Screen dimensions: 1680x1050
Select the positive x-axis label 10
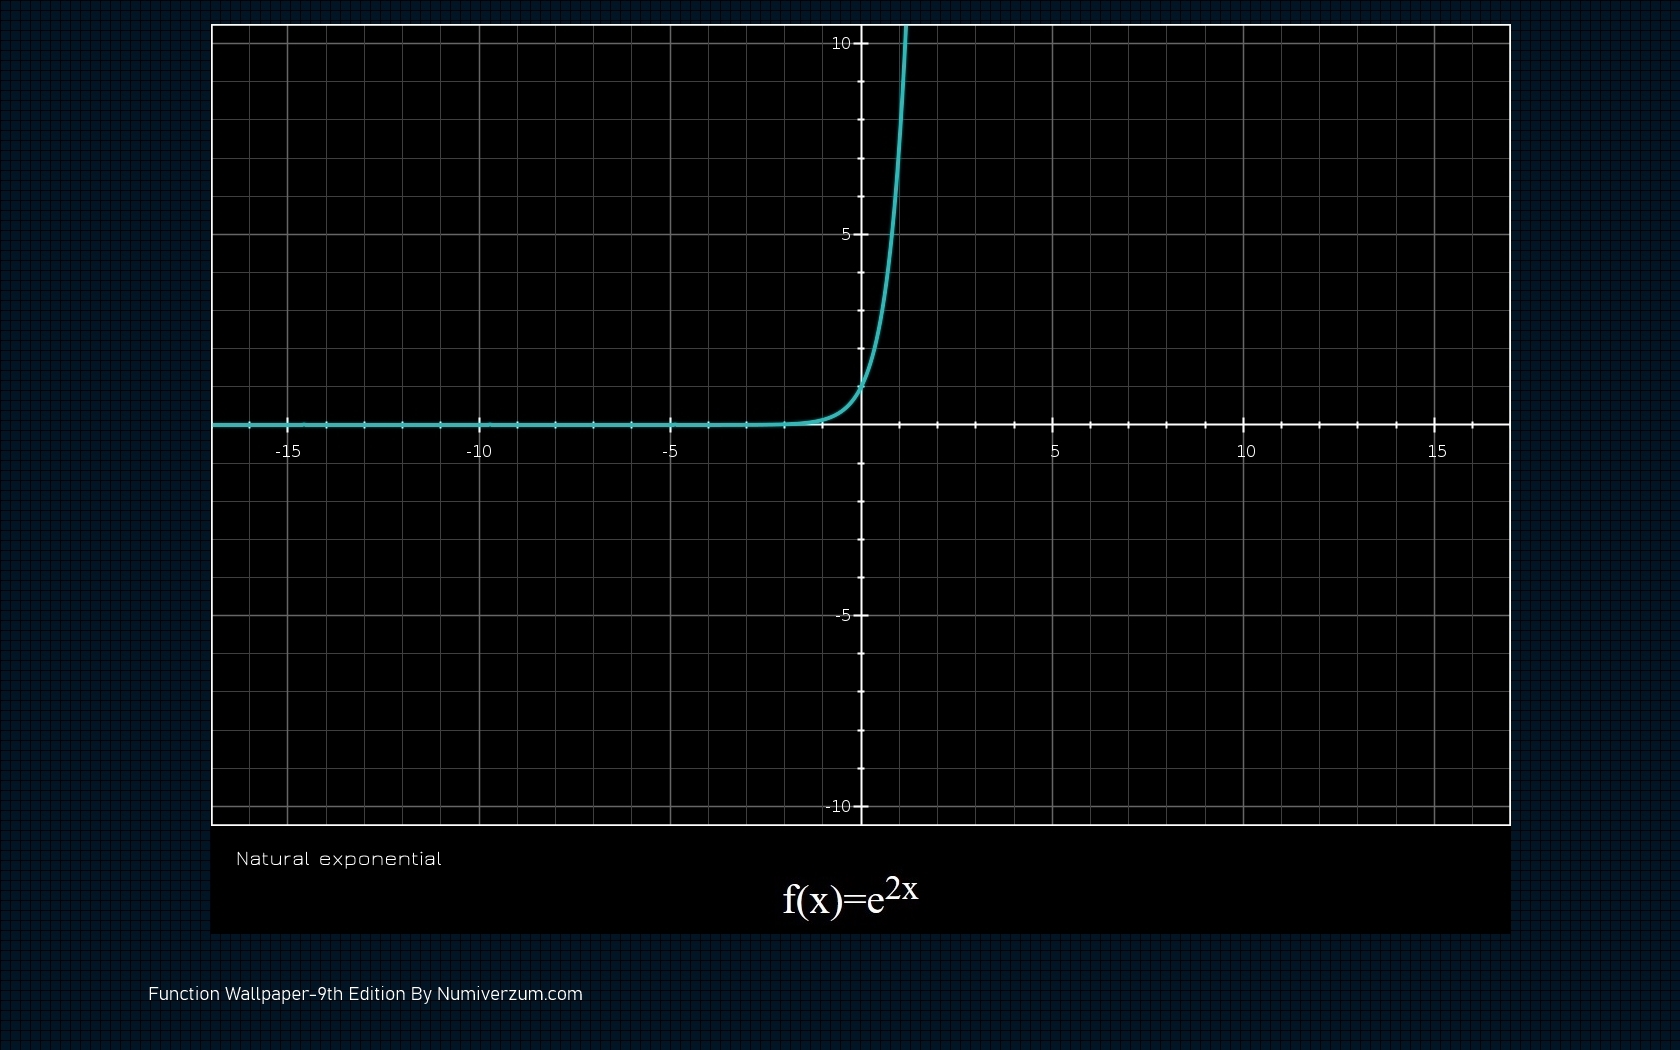coord(1246,451)
